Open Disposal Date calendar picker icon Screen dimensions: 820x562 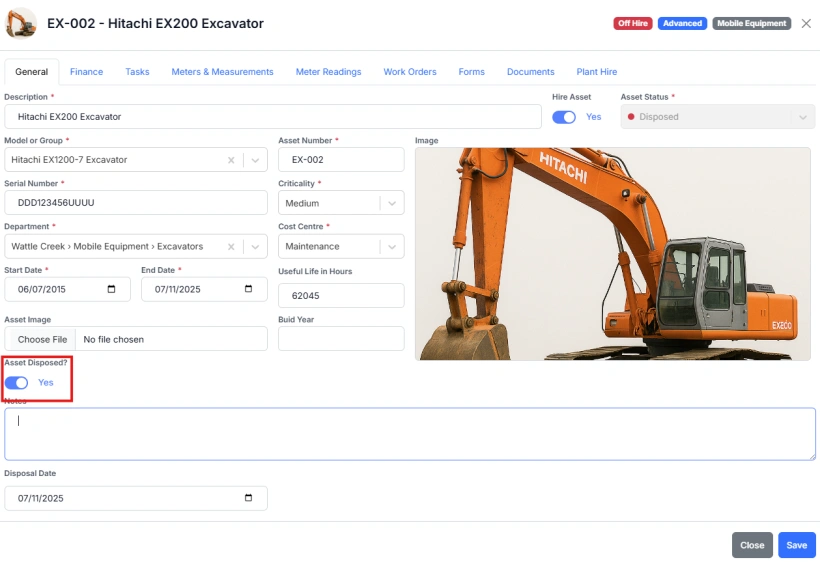(248, 498)
